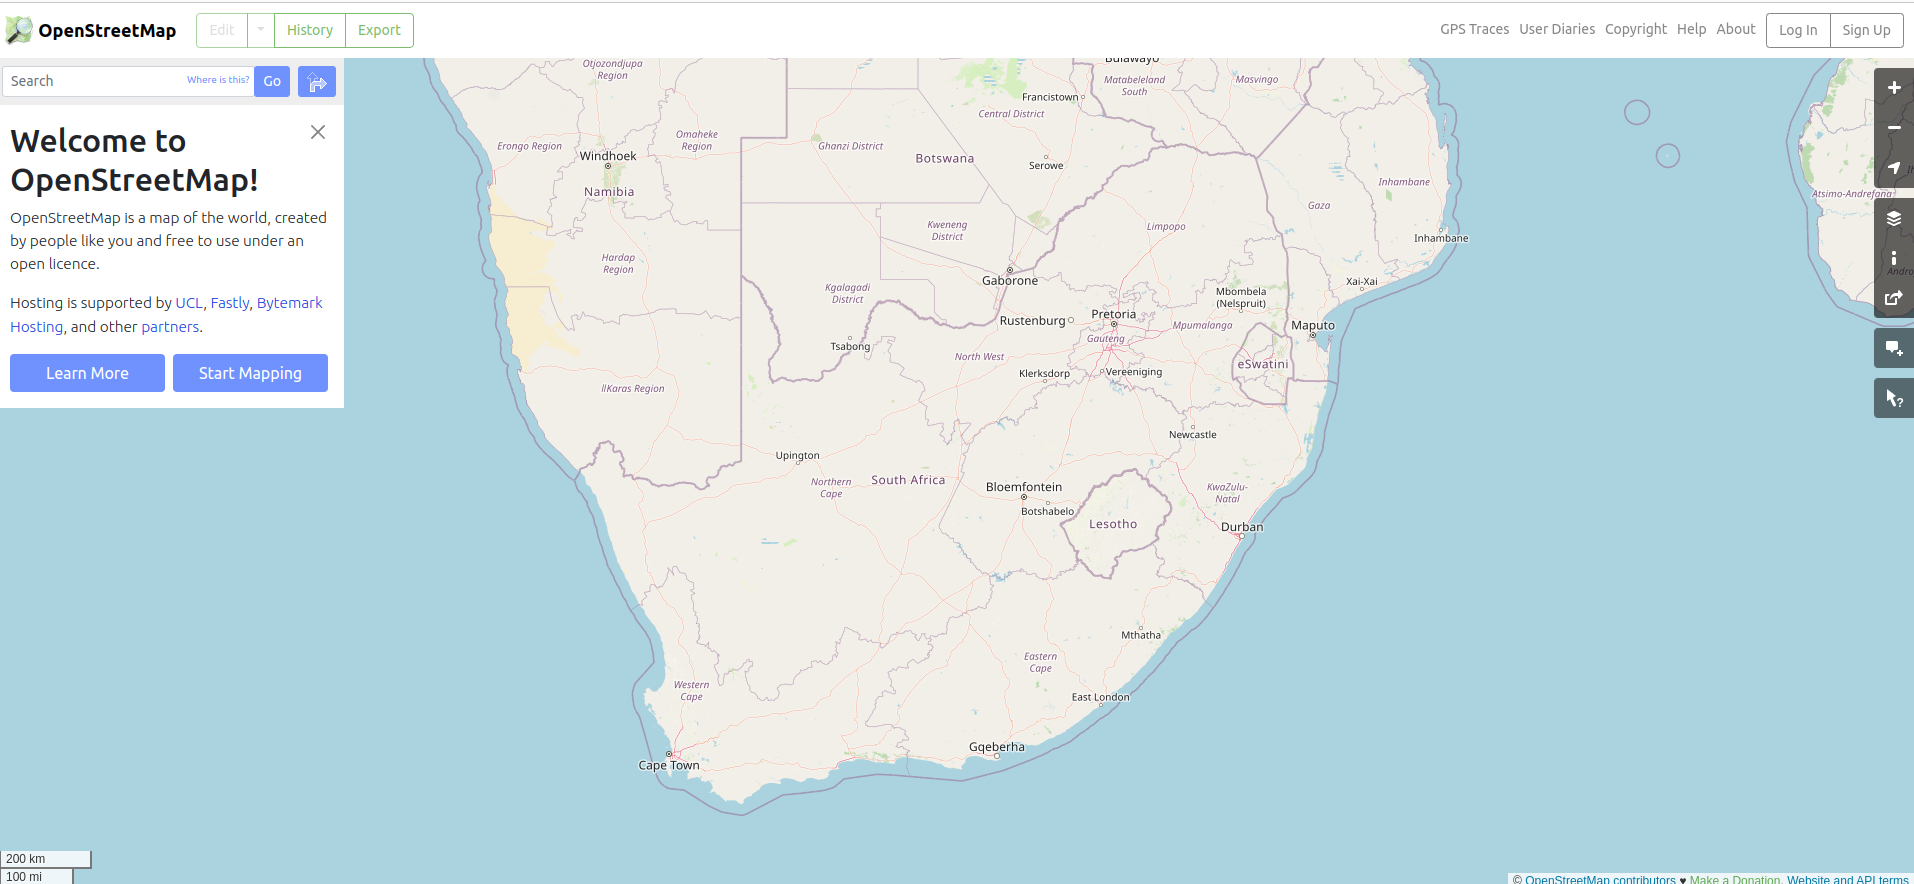The width and height of the screenshot is (1914, 884).
Task: Open the Map Key info icon
Action: tap(1893, 258)
